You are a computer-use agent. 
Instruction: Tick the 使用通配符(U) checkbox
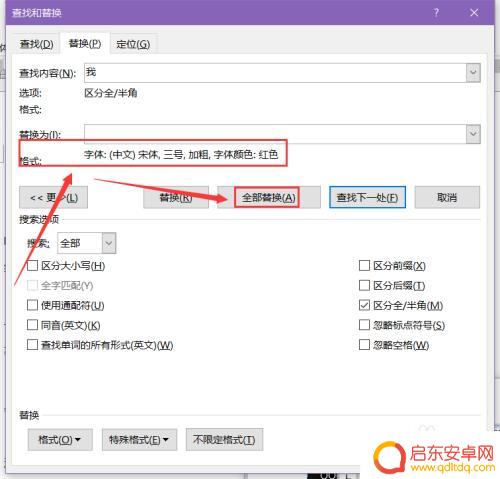32,305
